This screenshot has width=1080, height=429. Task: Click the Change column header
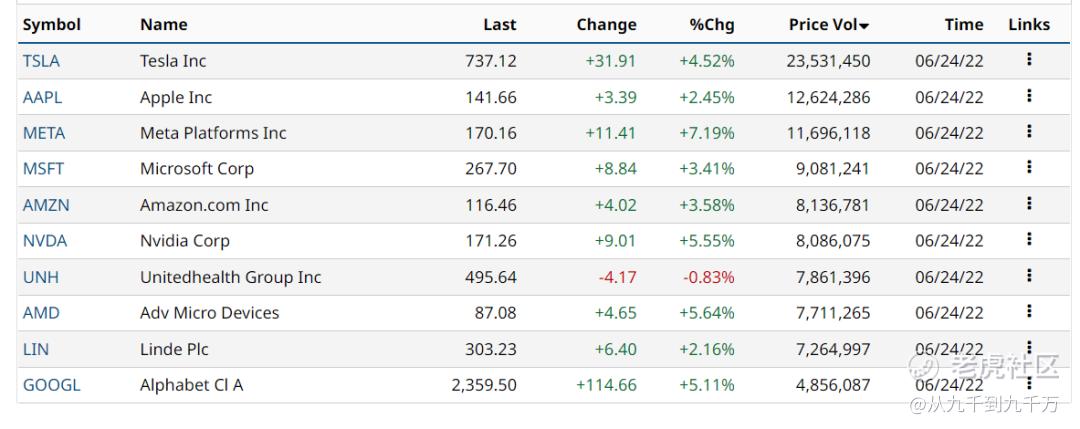pyautogui.click(x=606, y=25)
